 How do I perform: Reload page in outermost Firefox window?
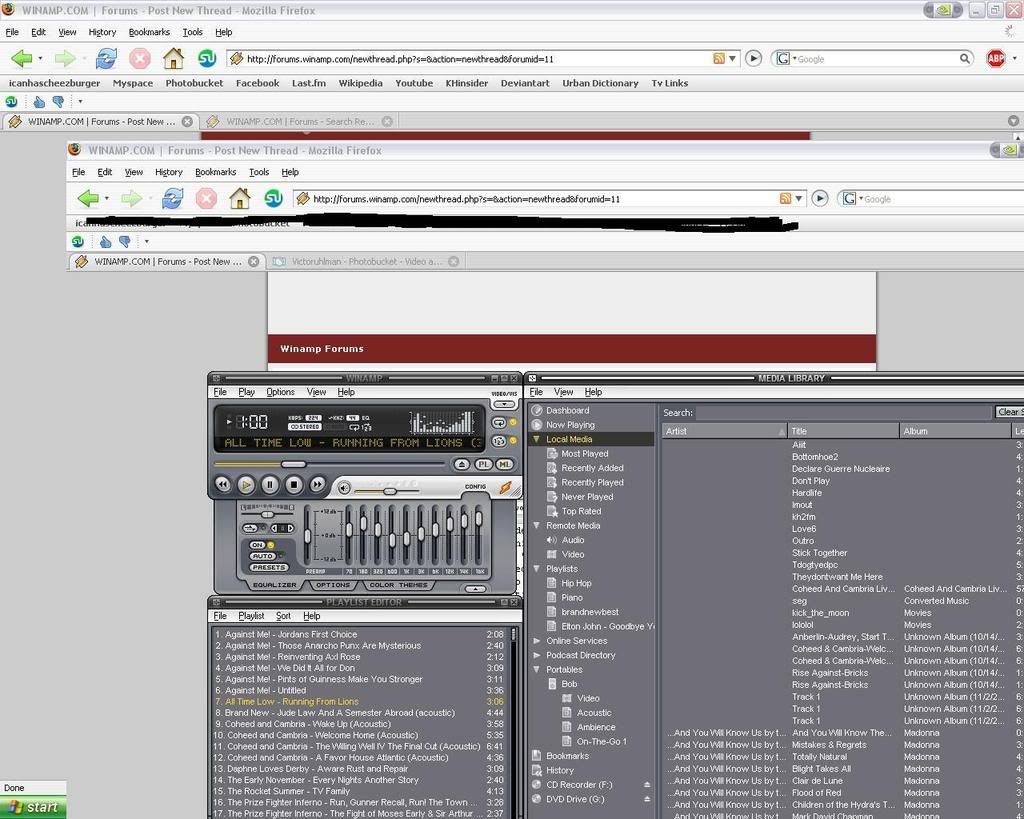(x=106, y=59)
